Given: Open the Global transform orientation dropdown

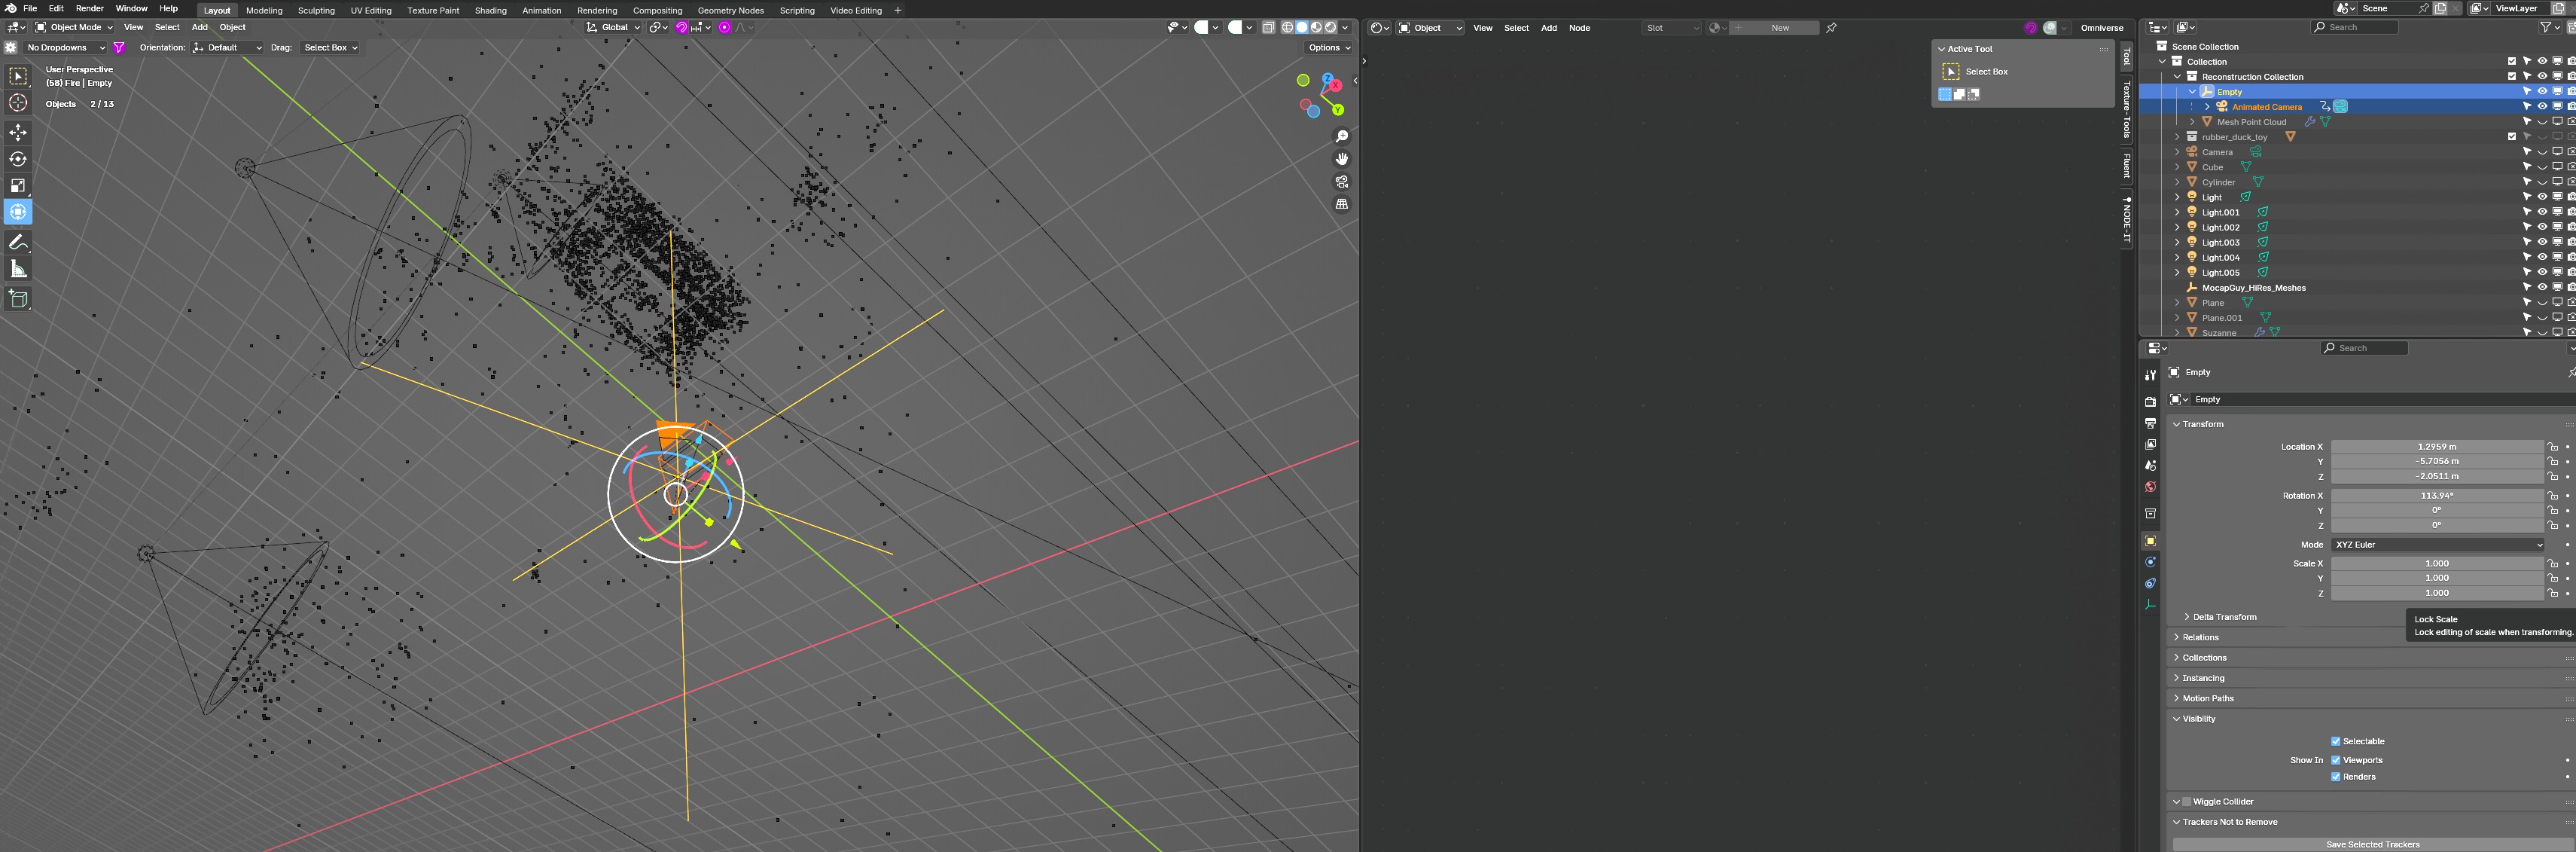Looking at the screenshot, I should coord(613,28).
